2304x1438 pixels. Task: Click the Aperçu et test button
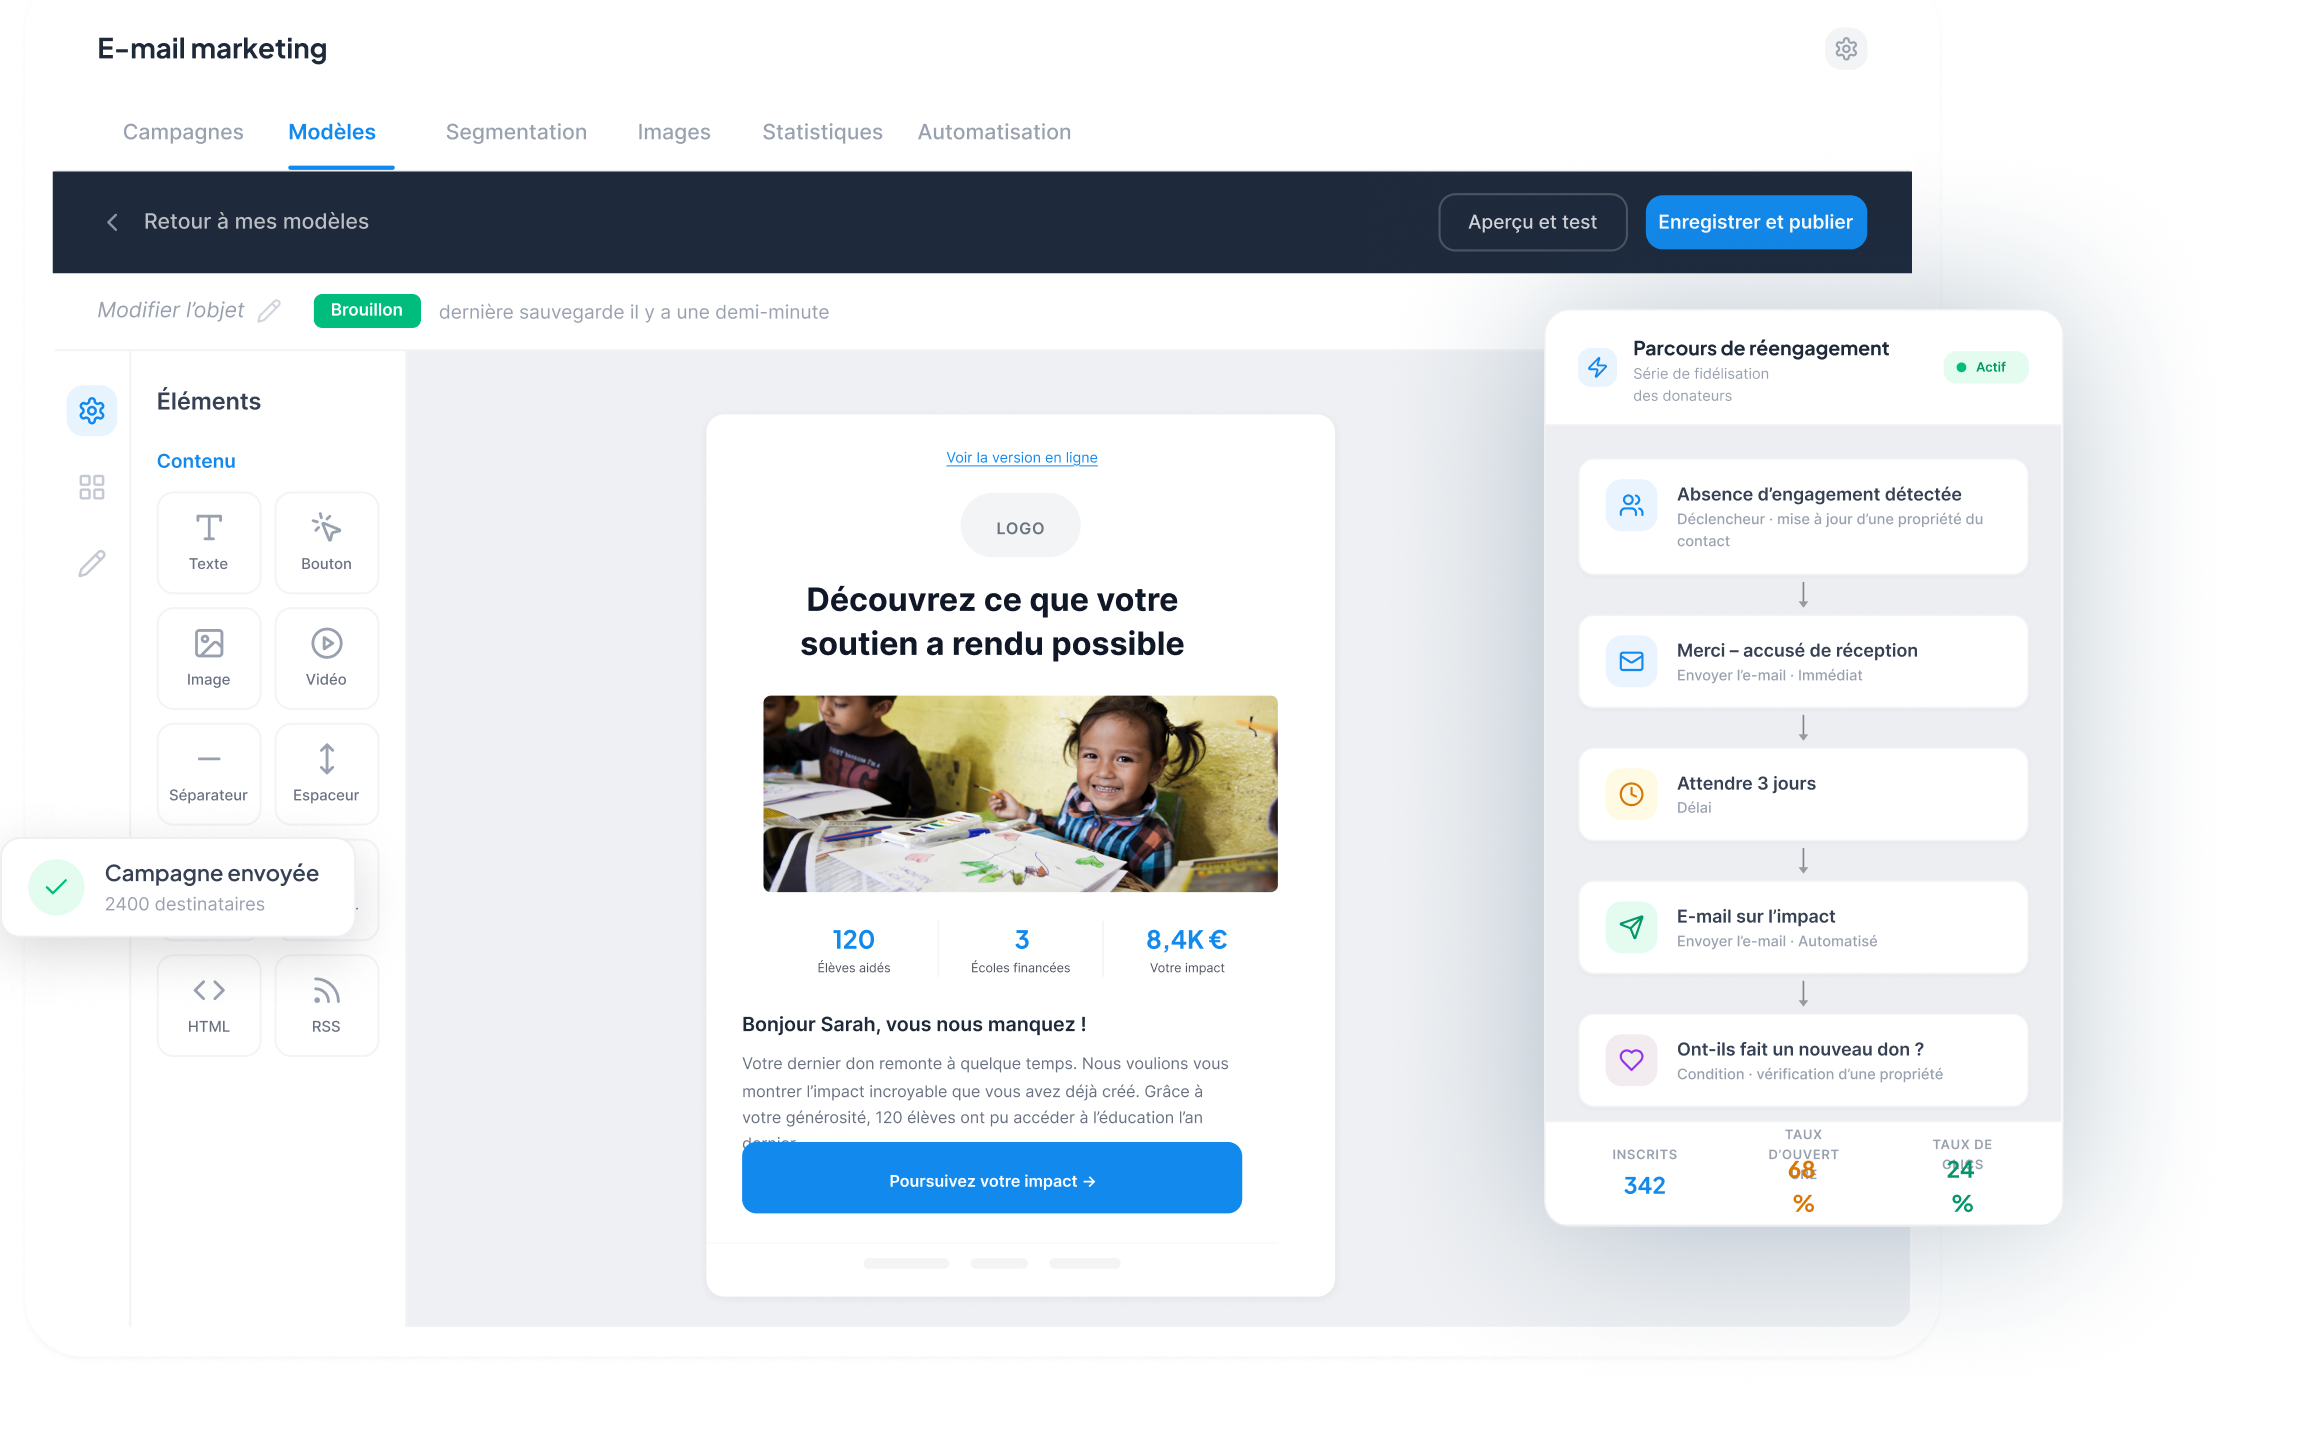click(1532, 222)
